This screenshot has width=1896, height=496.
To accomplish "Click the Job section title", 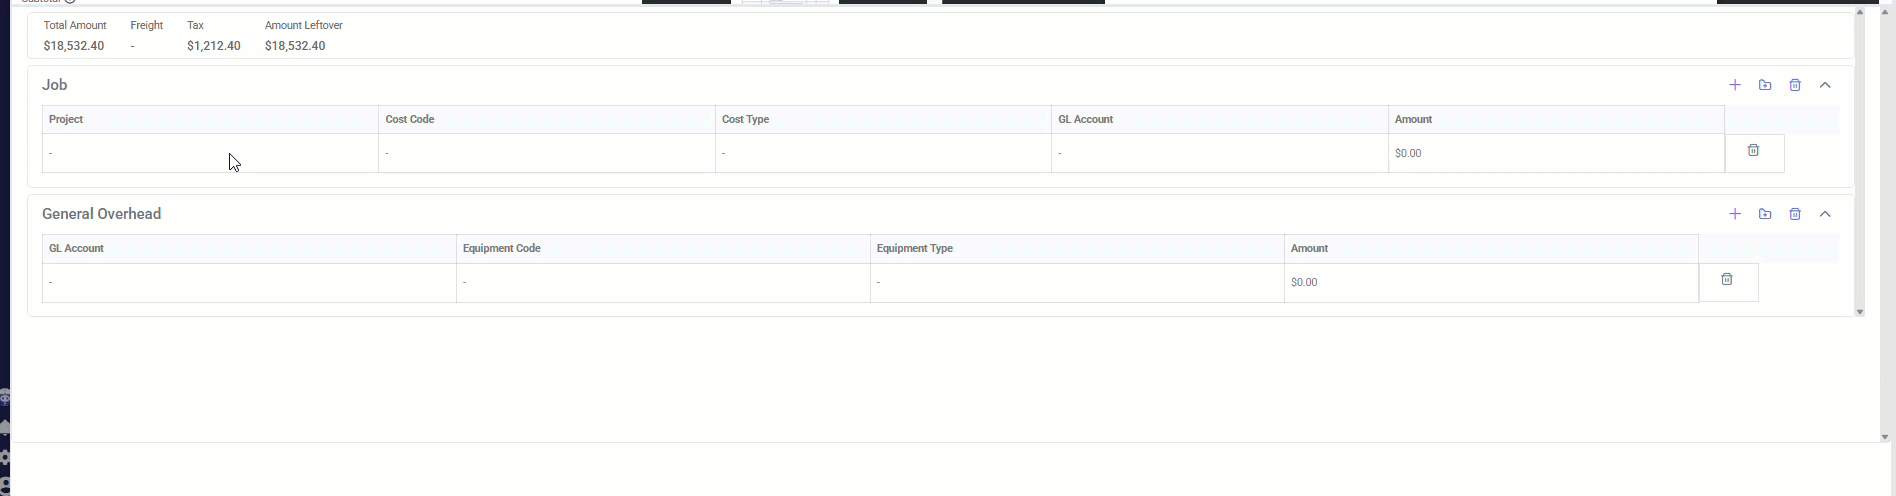I will click(x=55, y=85).
